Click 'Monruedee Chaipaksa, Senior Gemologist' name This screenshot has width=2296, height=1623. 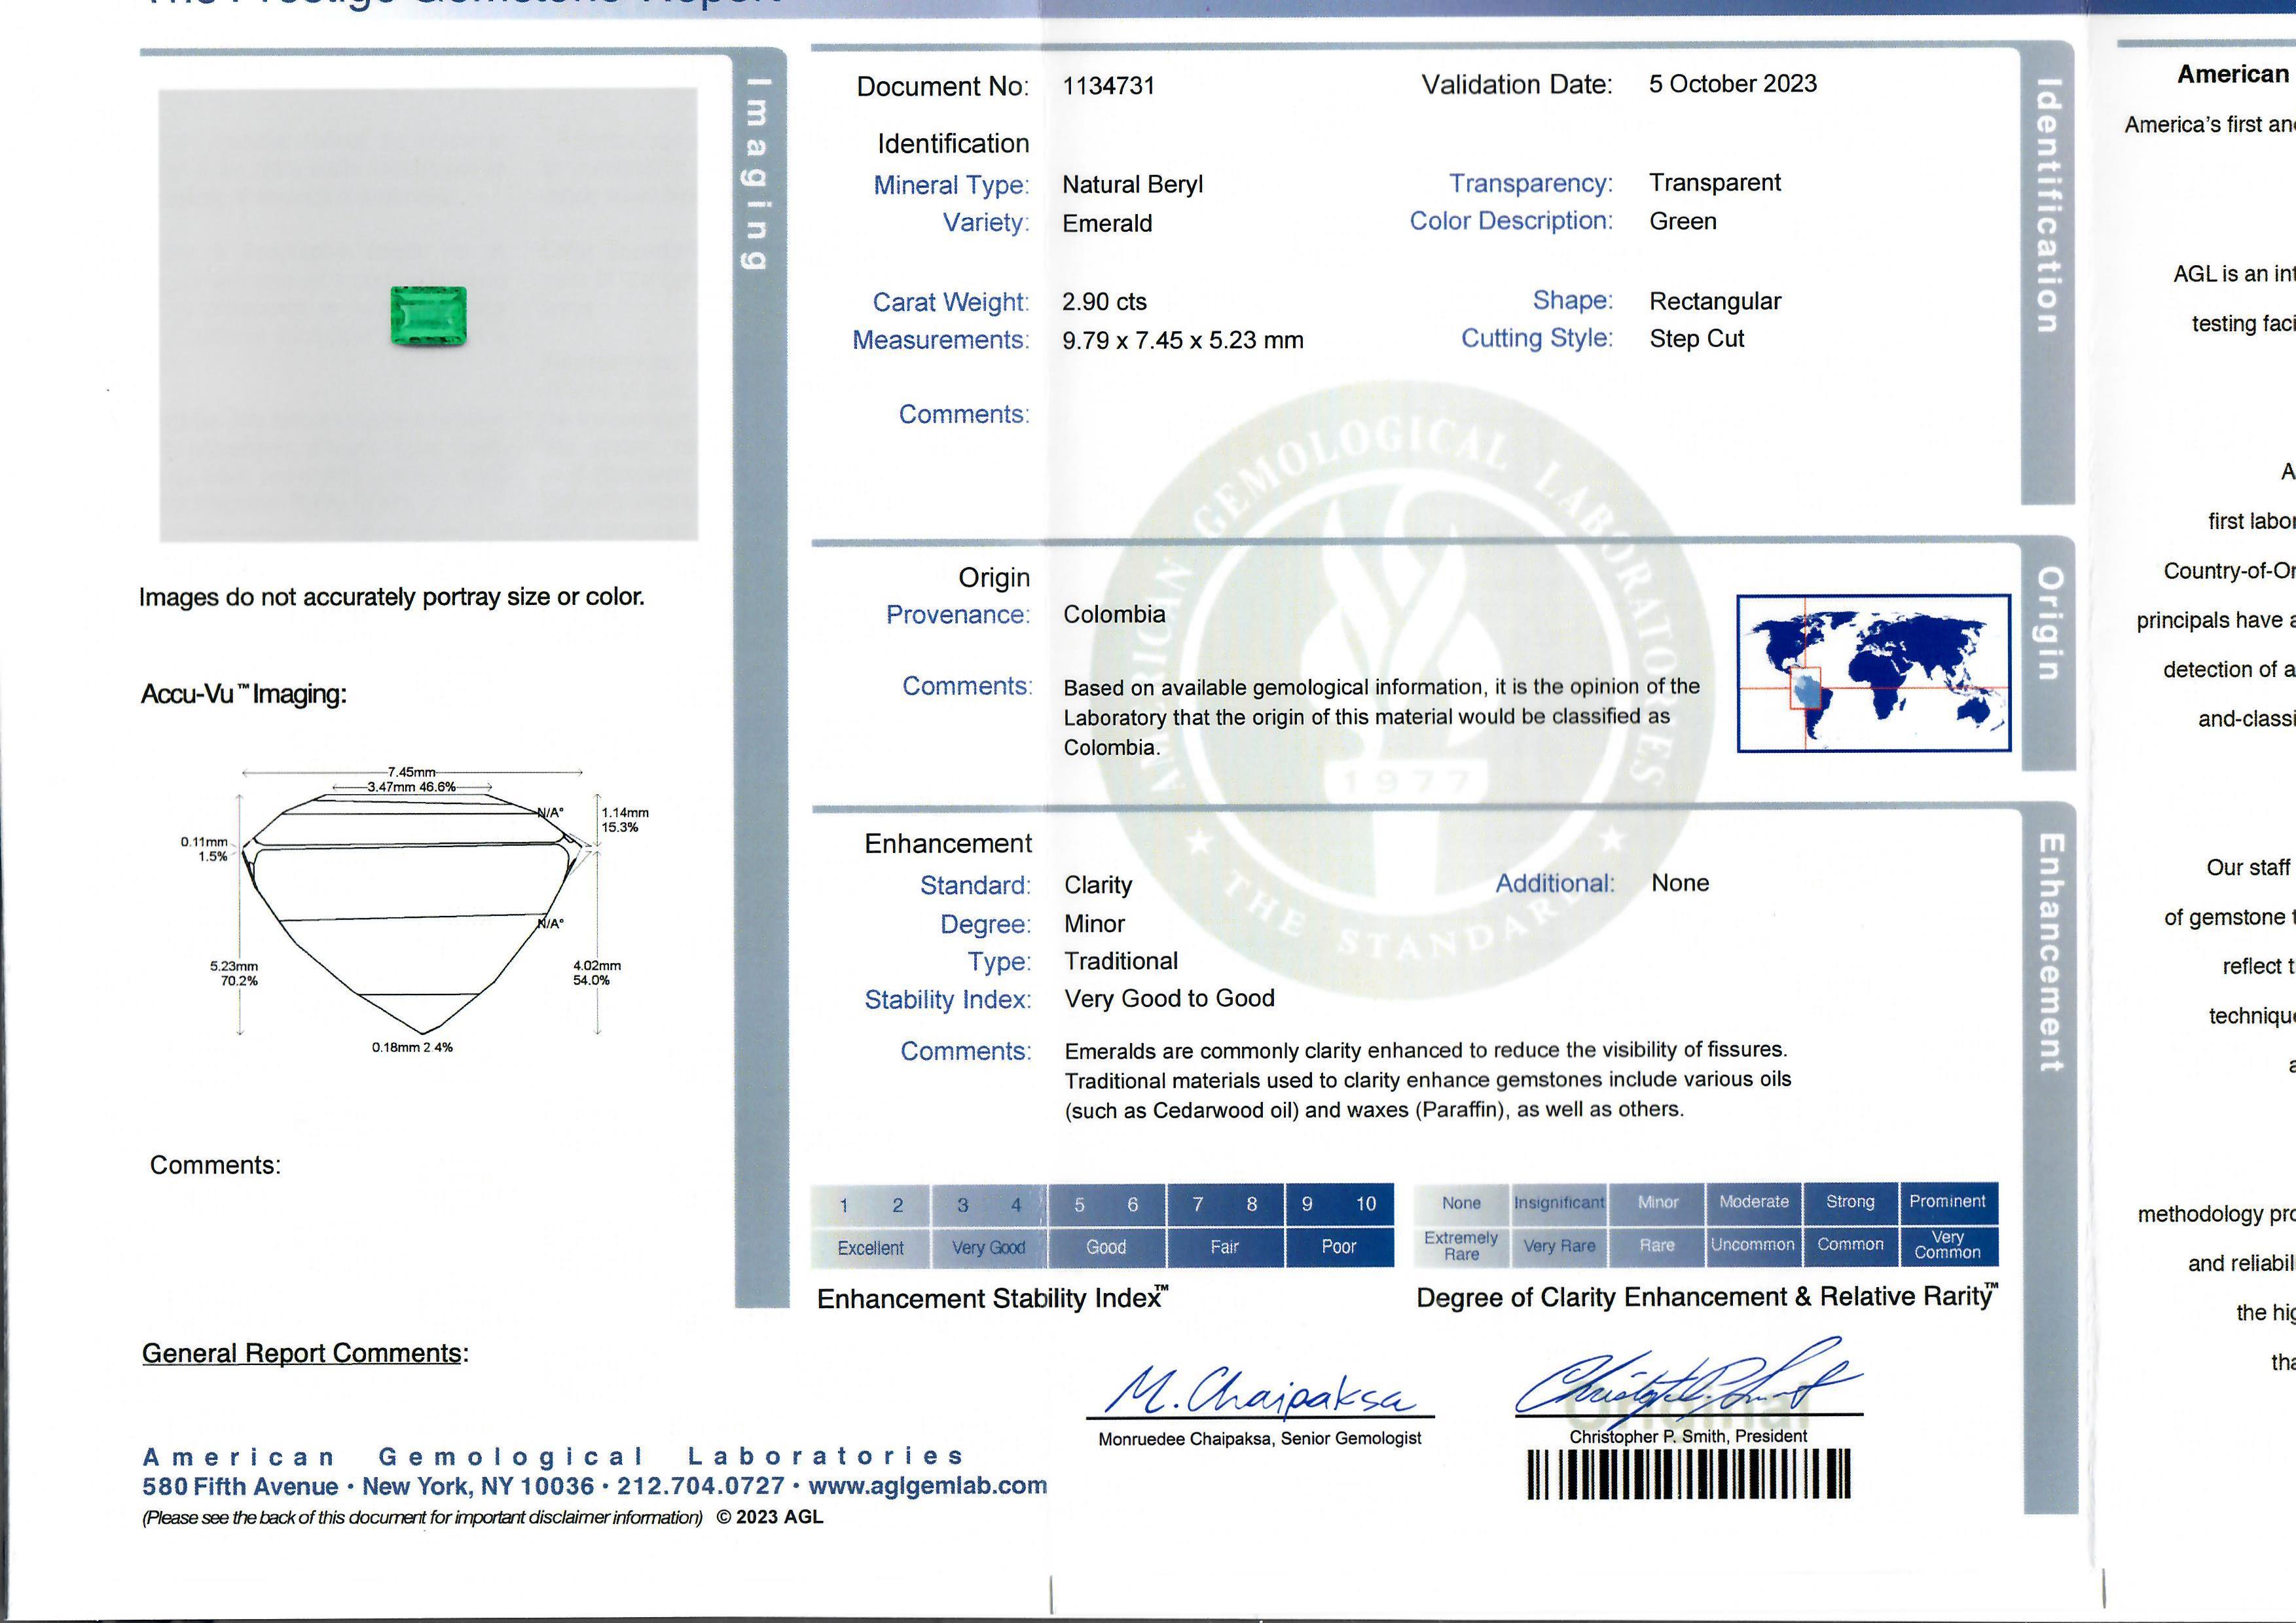[x=1259, y=1439]
